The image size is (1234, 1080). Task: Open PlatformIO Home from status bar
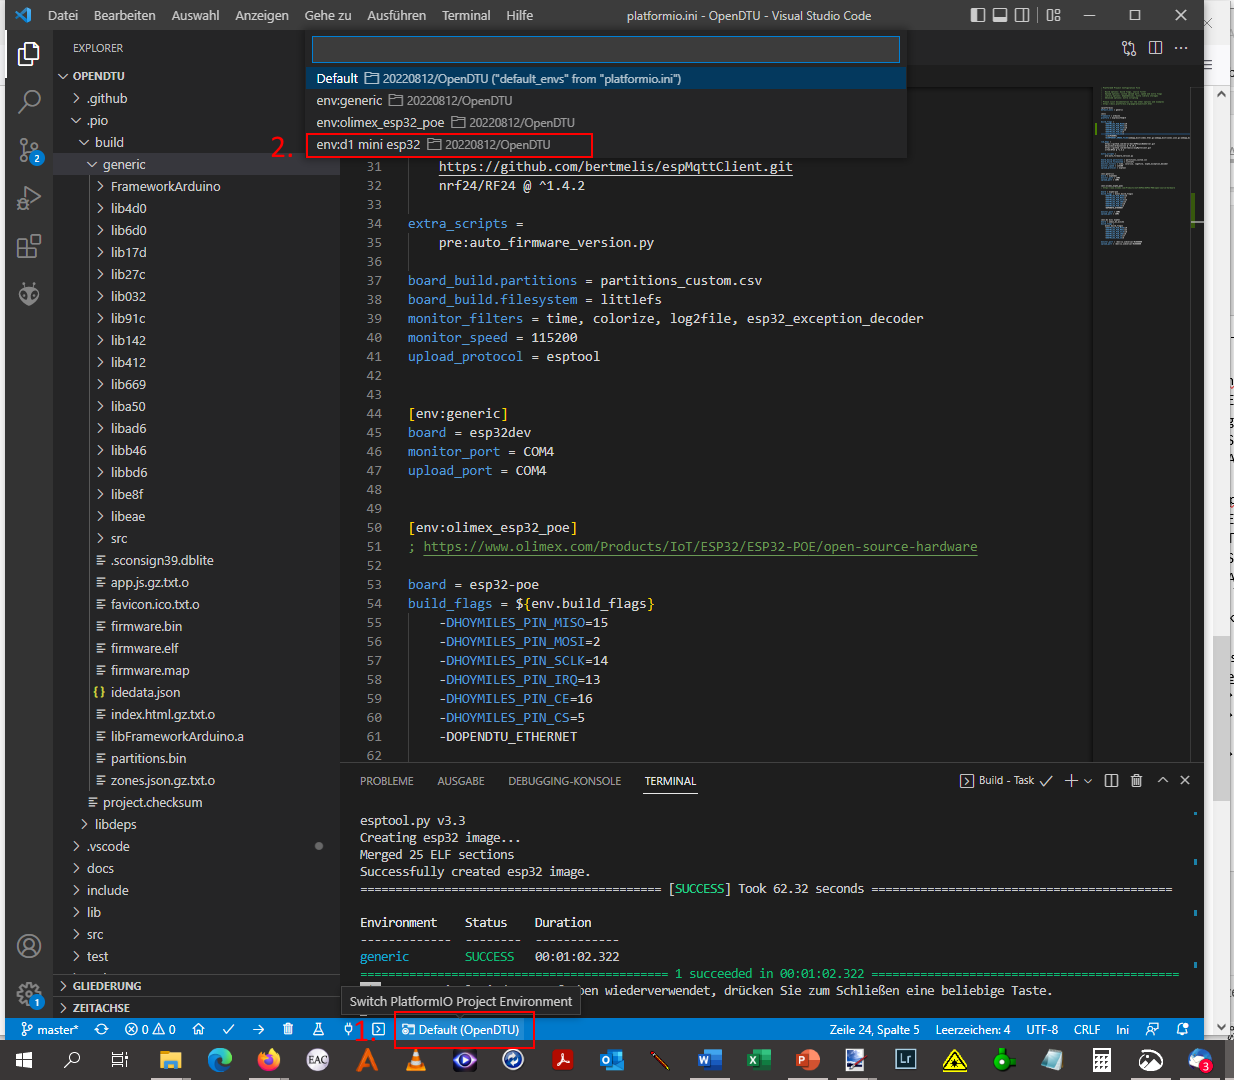[198, 1029]
